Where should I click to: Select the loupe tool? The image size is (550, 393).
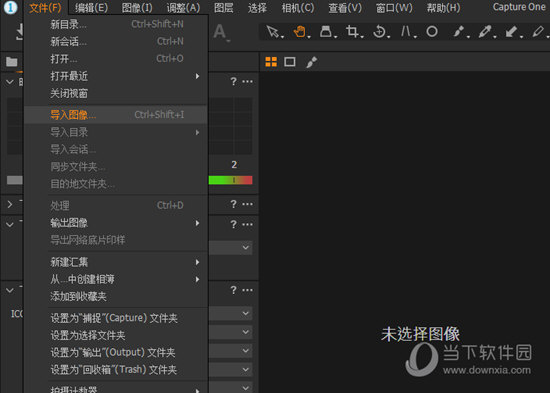point(327,32)
